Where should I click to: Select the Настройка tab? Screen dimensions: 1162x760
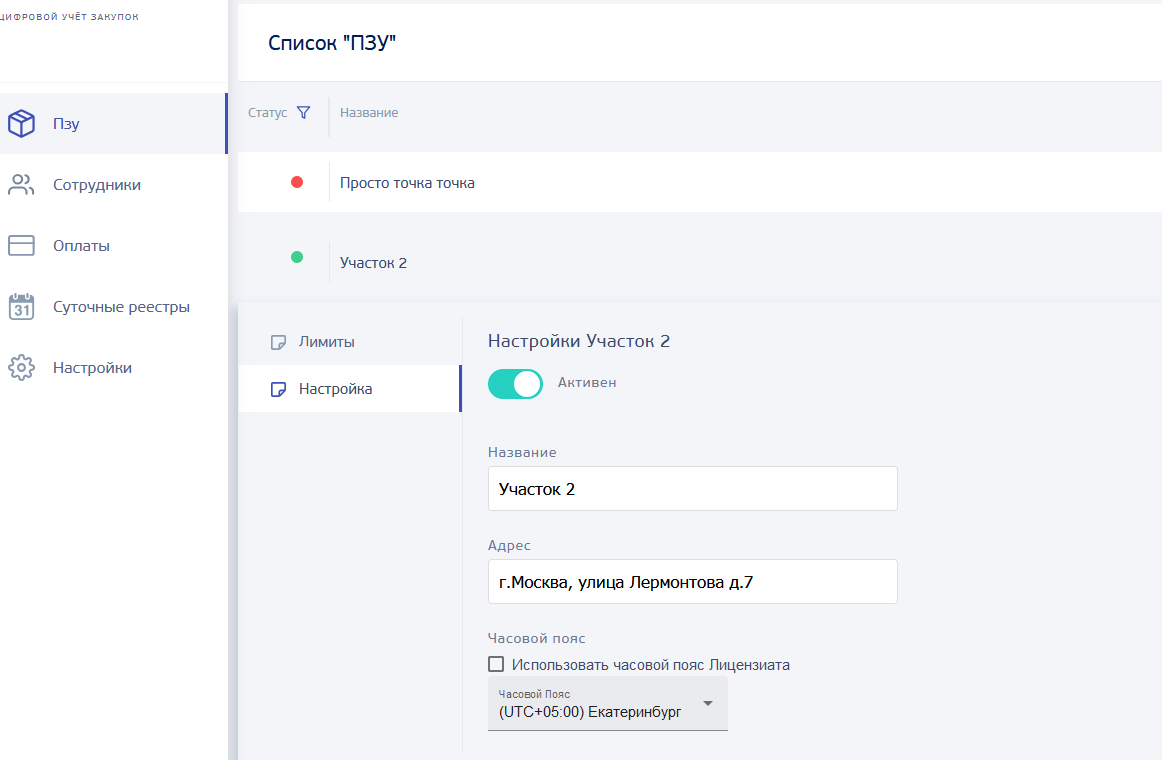pyautogui.click(x=336, y=389)
